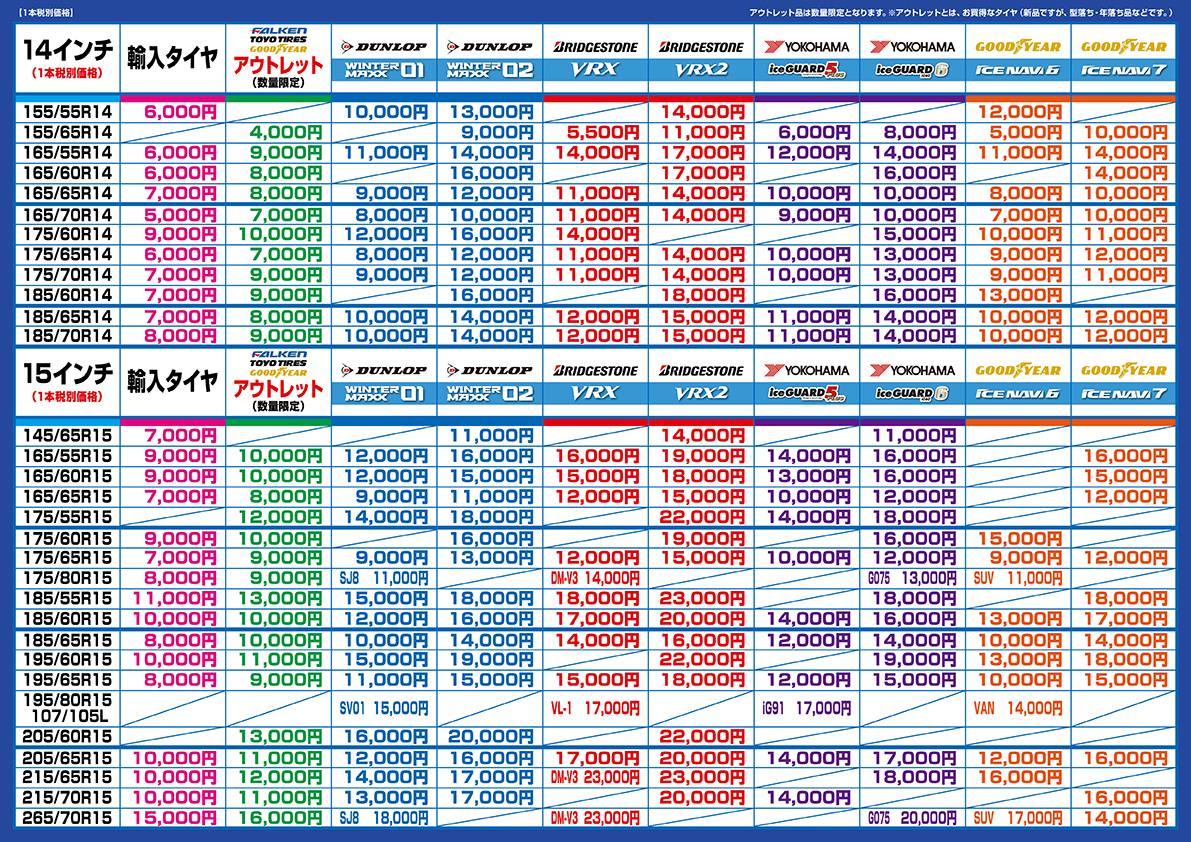This screenshot has width=1191, height=842.
Task: Click the Falken Toyo Goodyear アウトレット logo in 15インチ header
Action: click(x=279, y=381)
